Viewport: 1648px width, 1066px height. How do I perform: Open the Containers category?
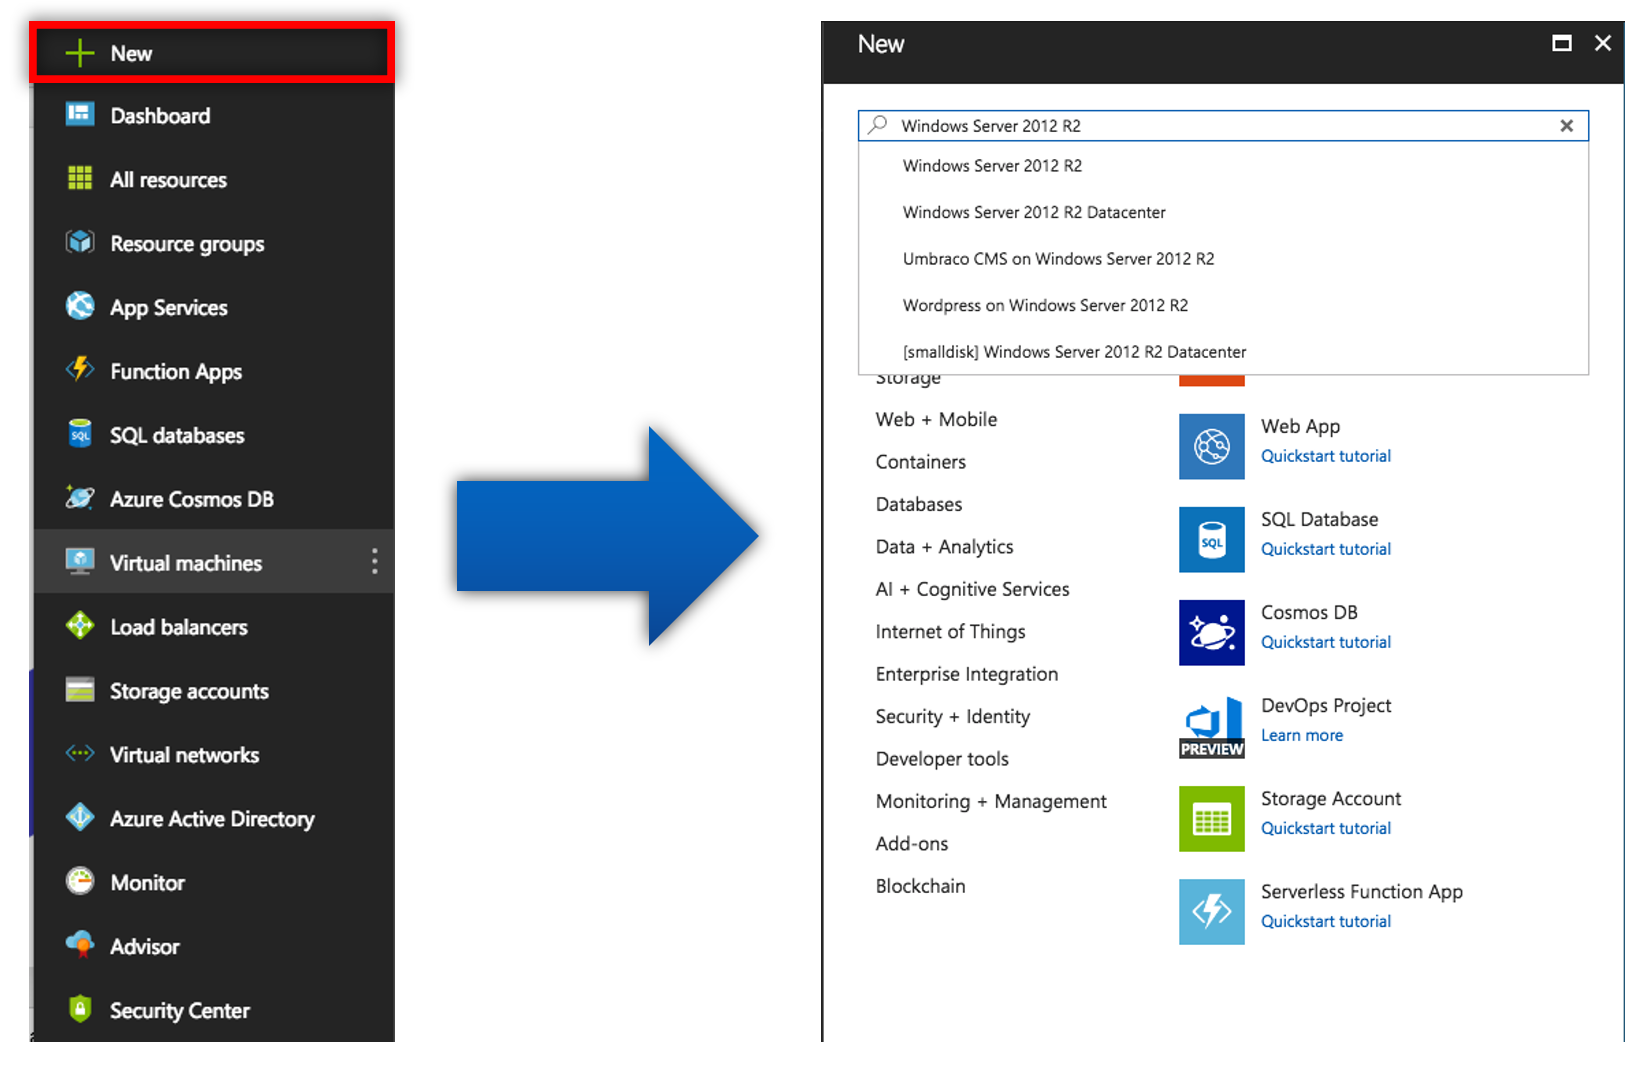pyautogui.click(x=920, y=462)
